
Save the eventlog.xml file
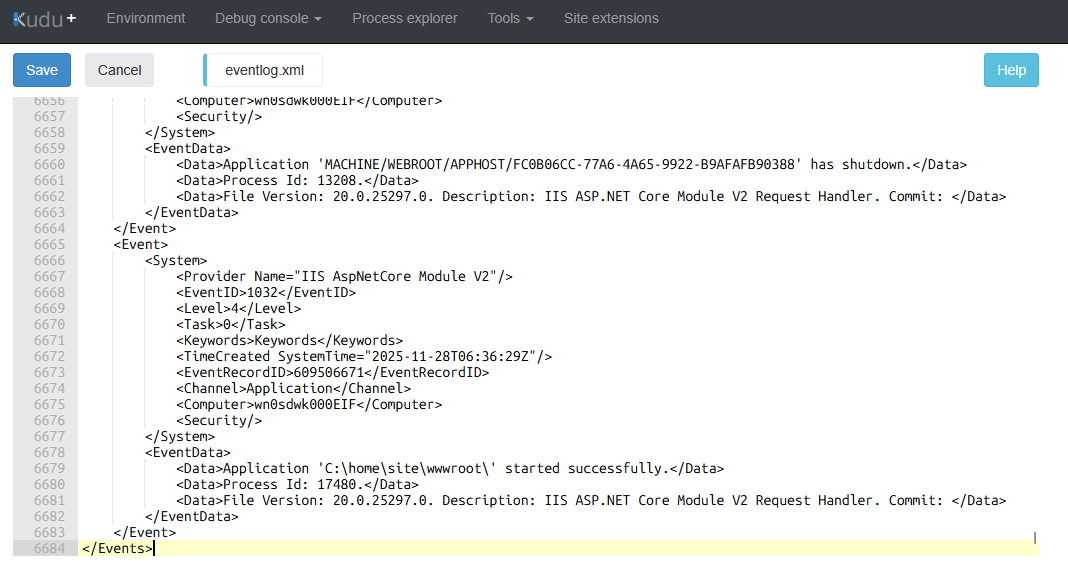[42, 70]
